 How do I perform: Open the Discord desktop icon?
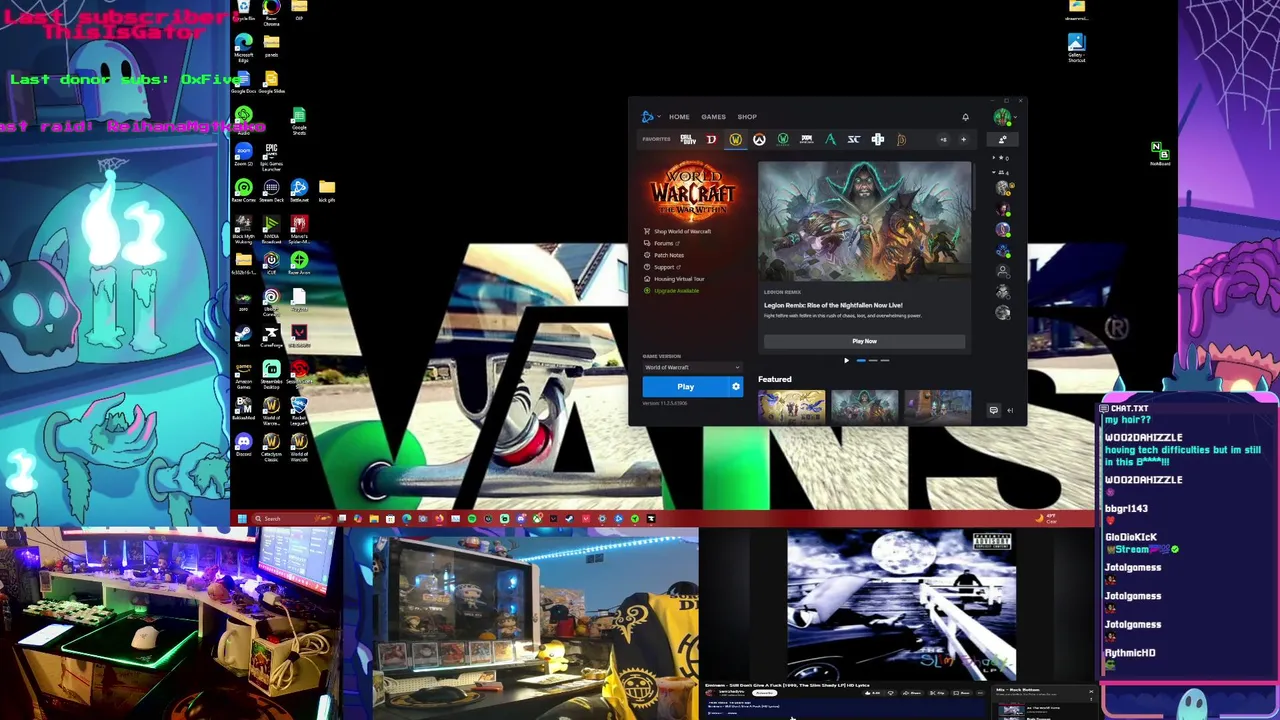coord(243,445)
